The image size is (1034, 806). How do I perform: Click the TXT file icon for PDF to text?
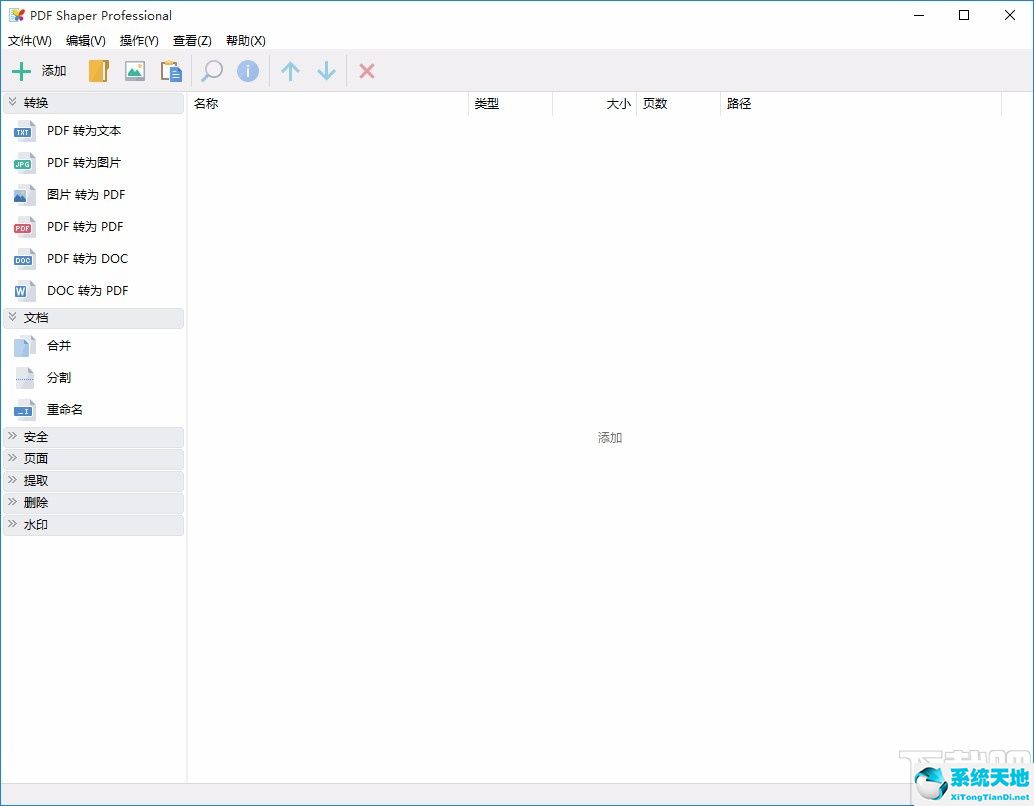click(x=24, y=131)
